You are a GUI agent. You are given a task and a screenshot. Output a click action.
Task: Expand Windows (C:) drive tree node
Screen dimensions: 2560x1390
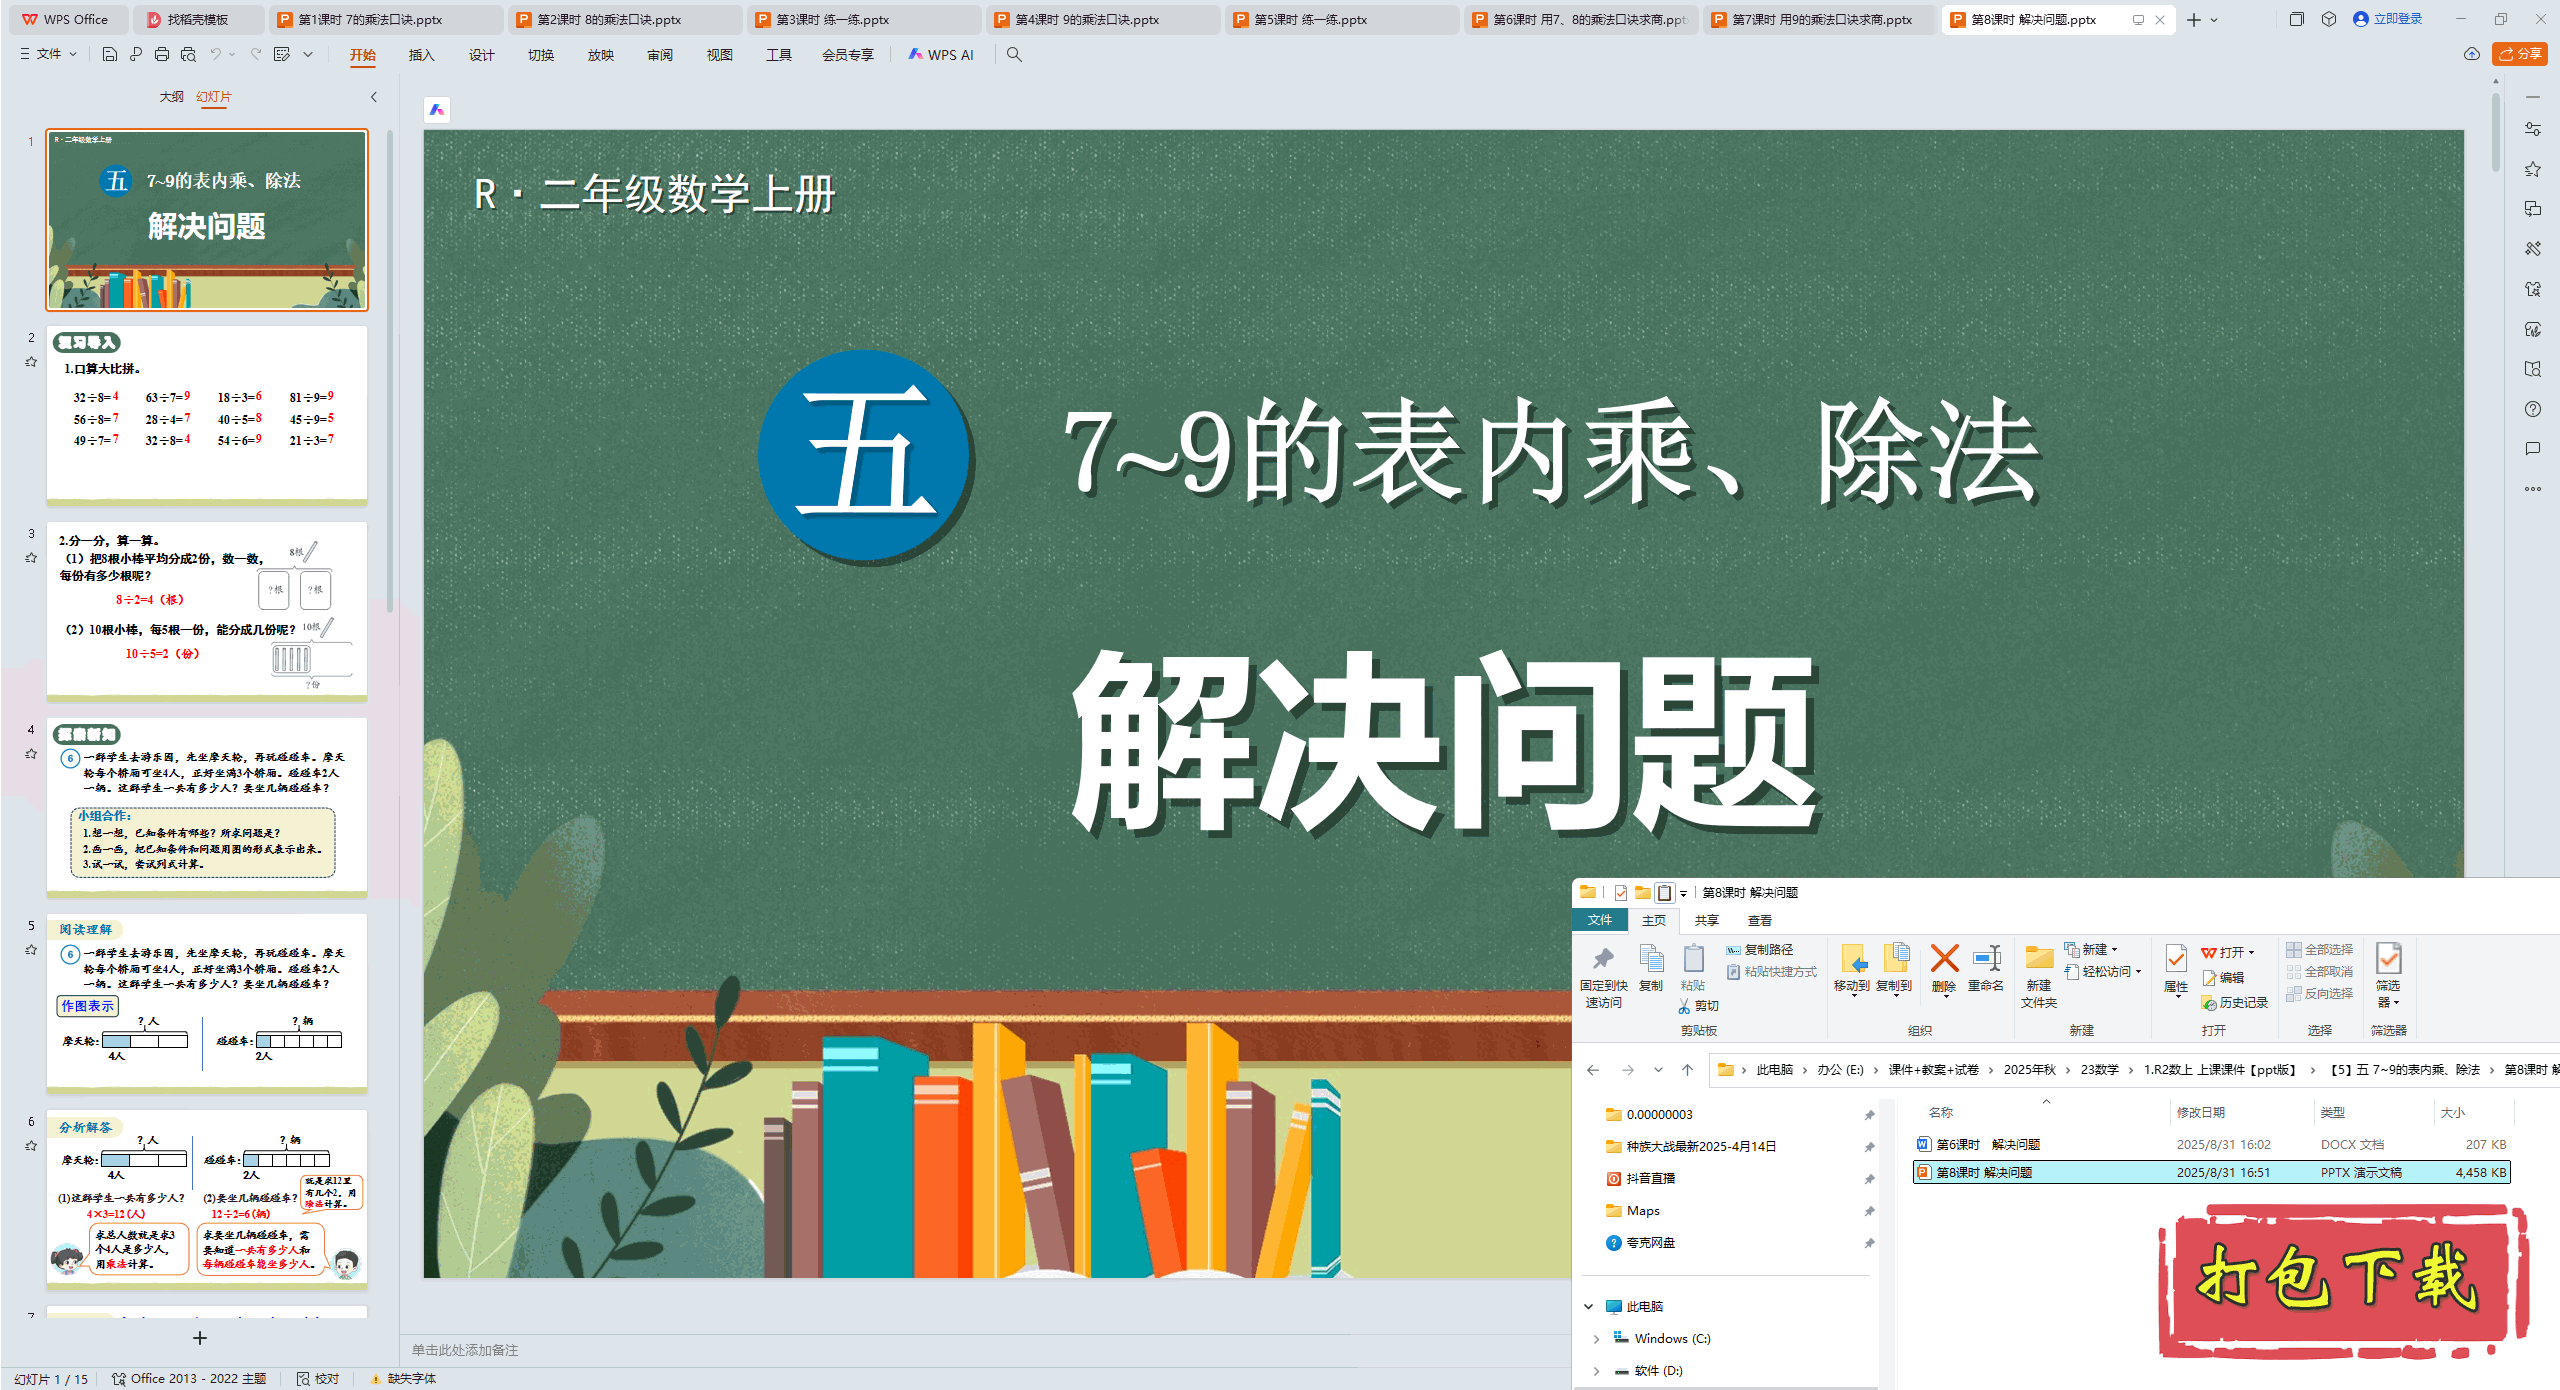coord(1596,1339)
